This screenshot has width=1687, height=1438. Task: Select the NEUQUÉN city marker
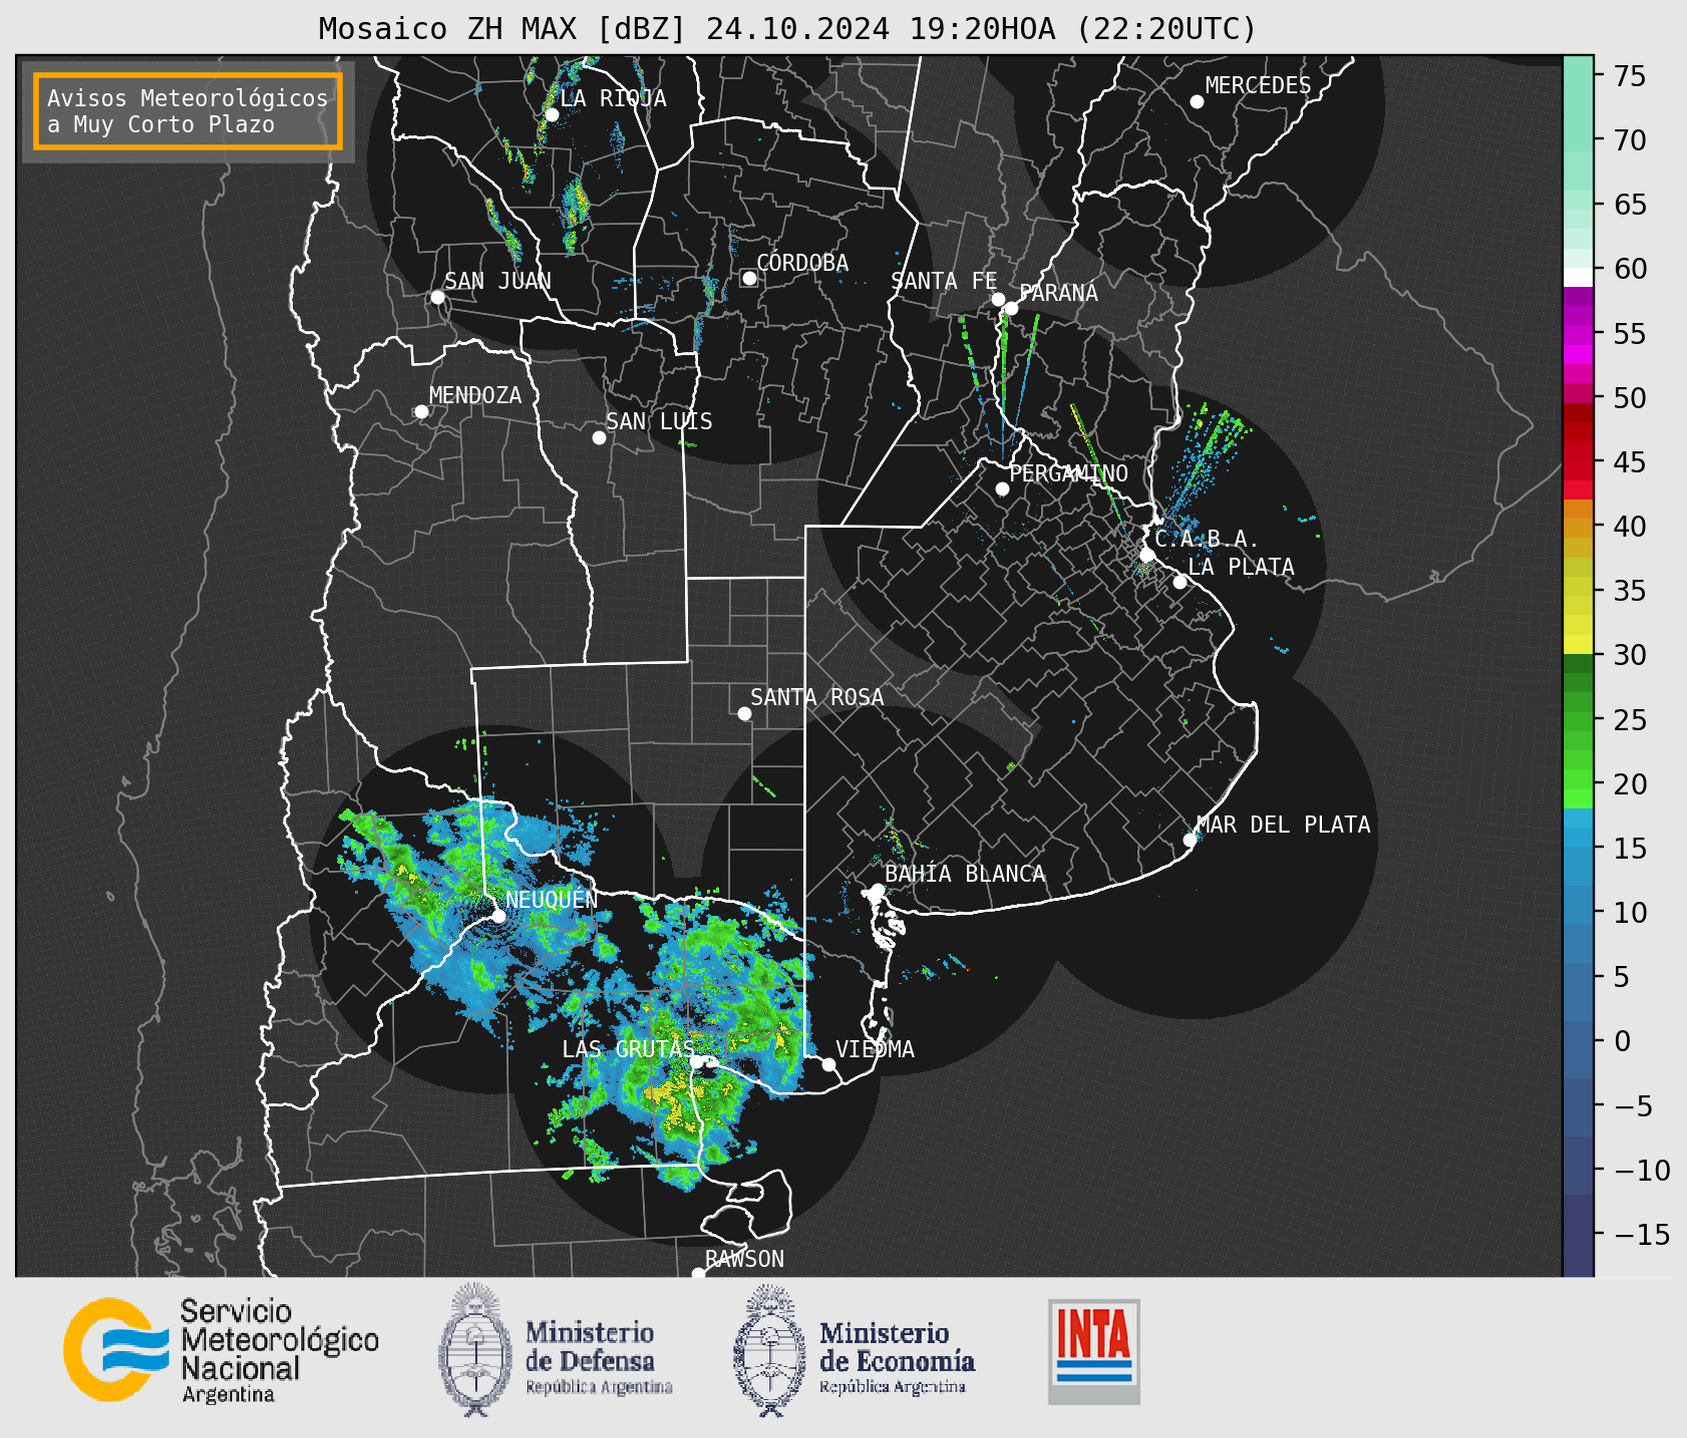pos(498,916)
